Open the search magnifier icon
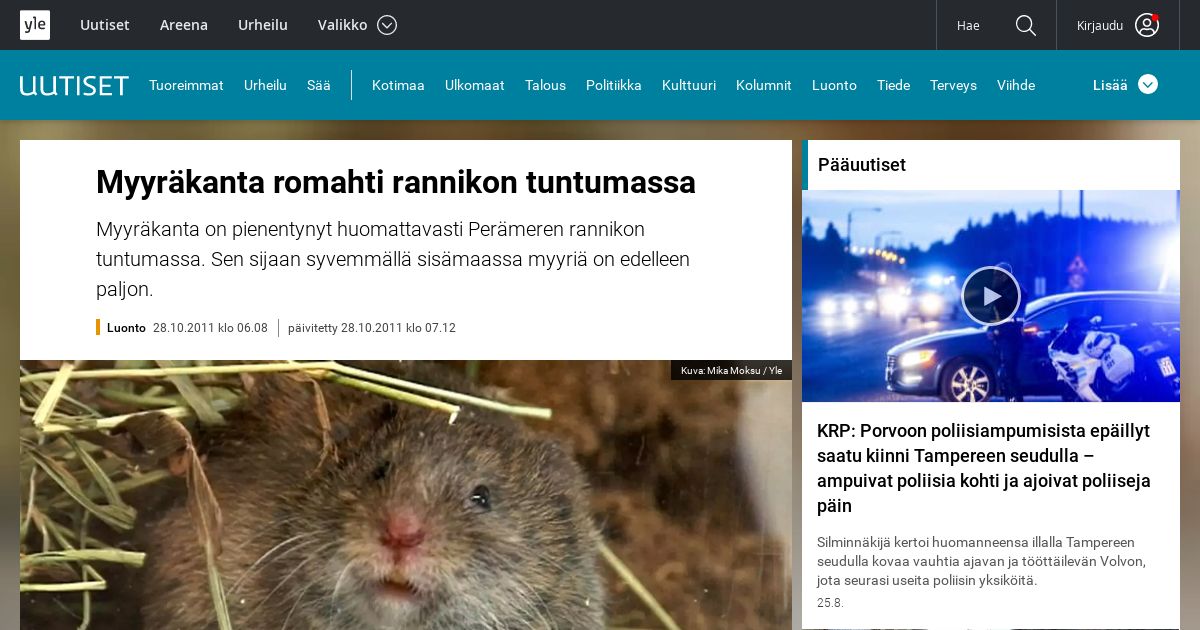The width and height of the screenshot is (1200, 630). pyautogui.click(x=1026, y=25)
